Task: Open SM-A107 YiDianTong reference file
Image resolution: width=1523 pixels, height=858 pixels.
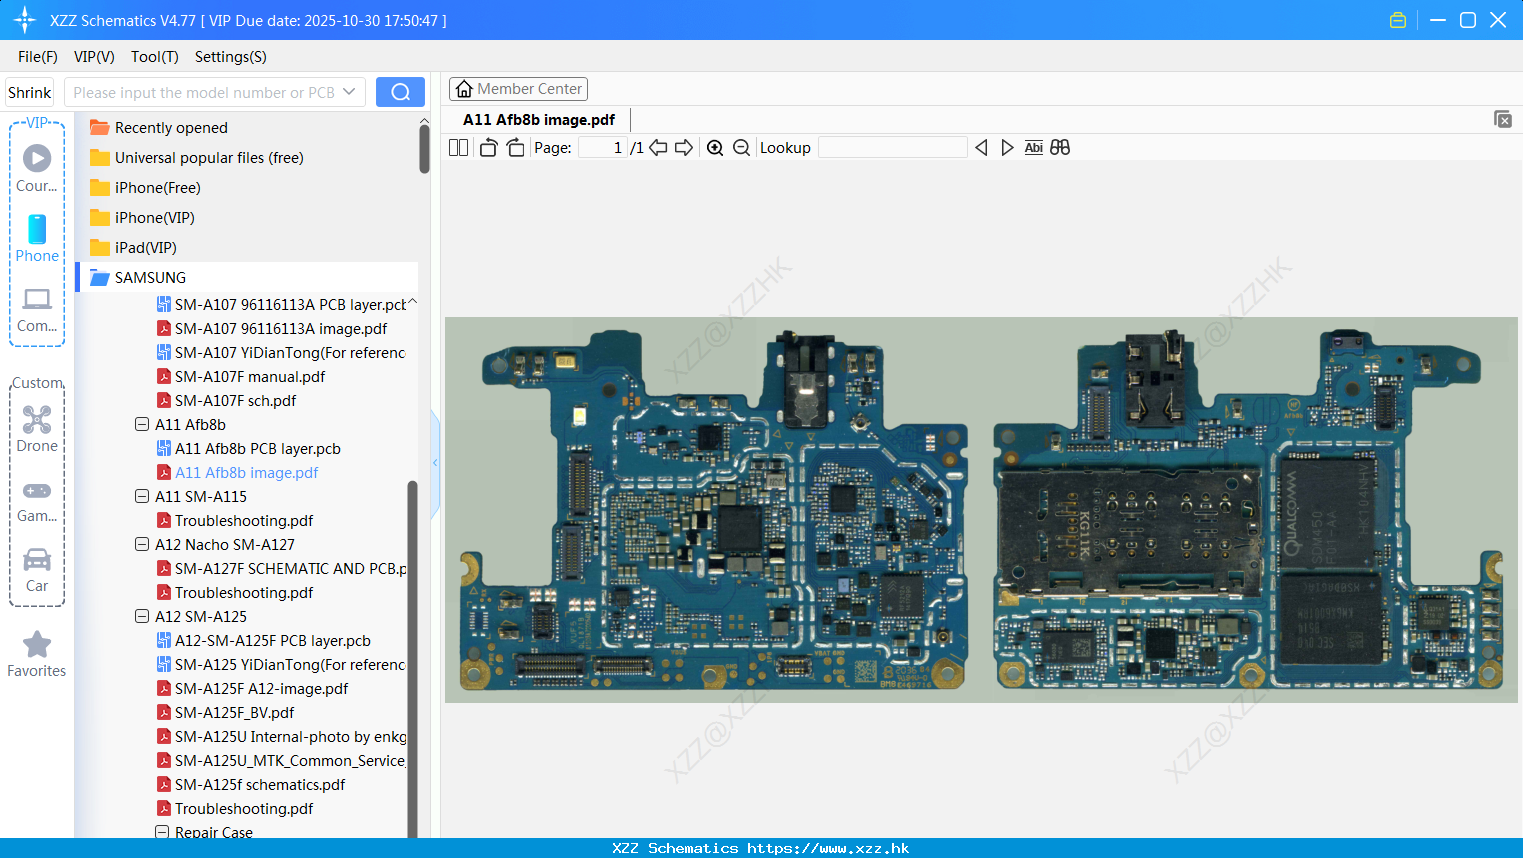Action: (x=290, y=352)
